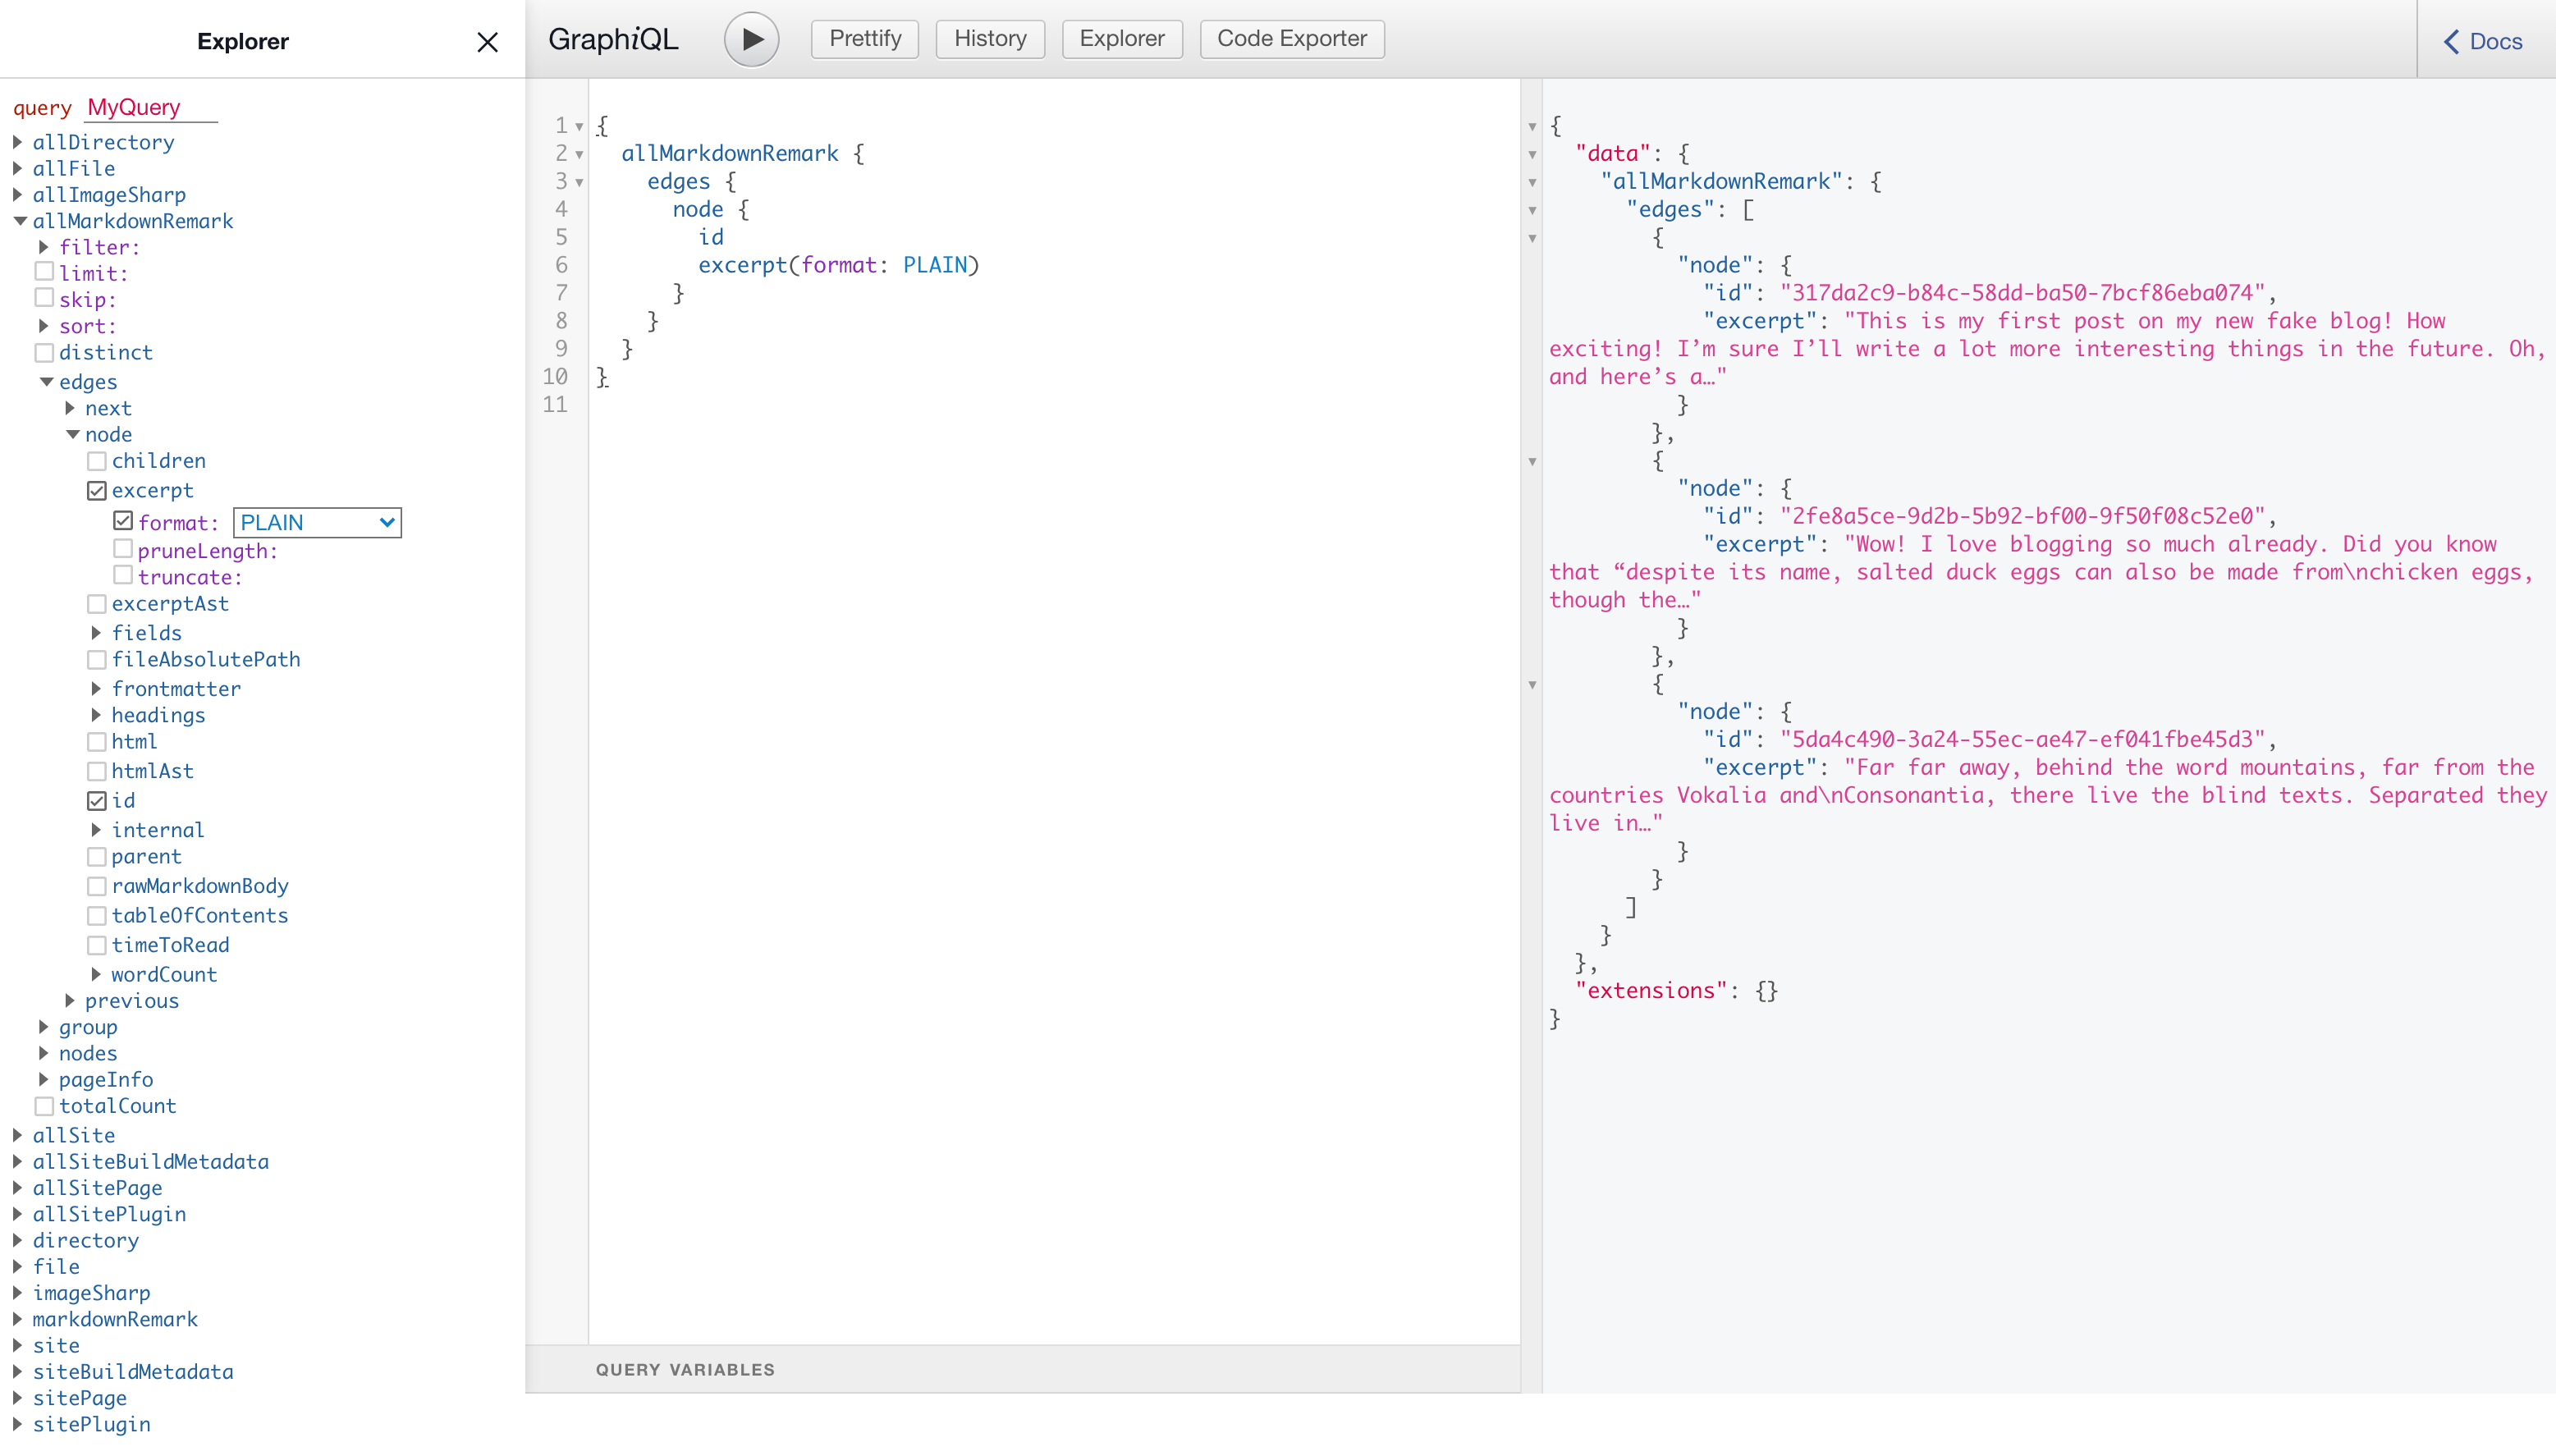Screen dimensions: 2556x1456
Task: Select the GraphiQL tab label
Action: click(x=616, y=39)
